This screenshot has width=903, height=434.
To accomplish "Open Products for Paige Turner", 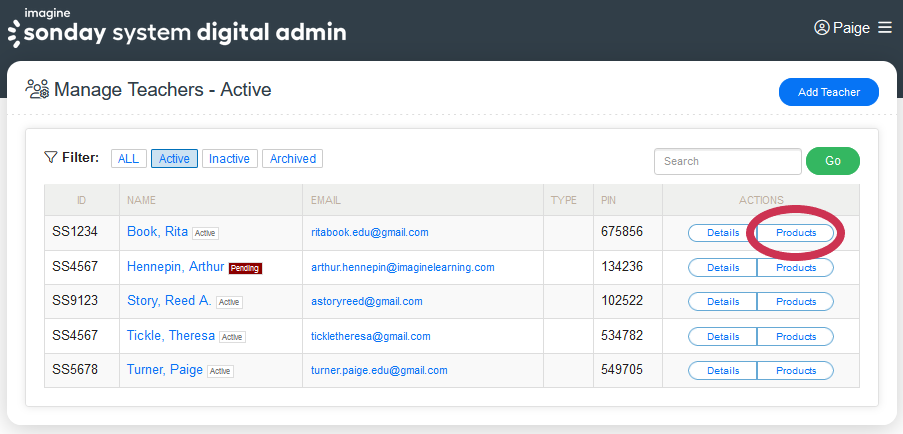I will point(796,370).
